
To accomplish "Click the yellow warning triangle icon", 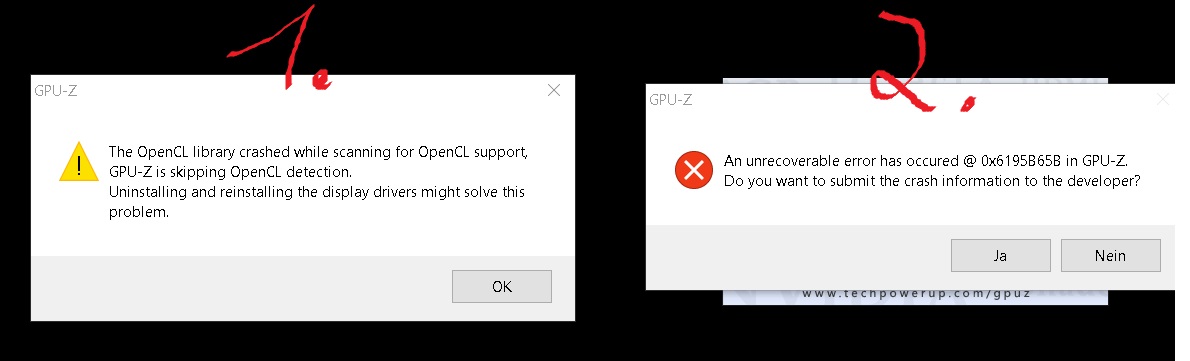I will click(79, 161).
